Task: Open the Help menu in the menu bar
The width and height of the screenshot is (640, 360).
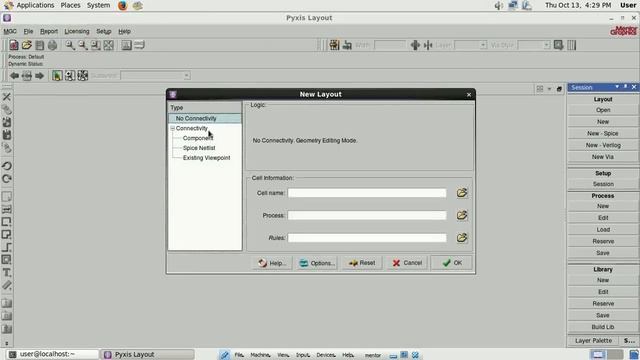Action: click(x=124, y=31)
